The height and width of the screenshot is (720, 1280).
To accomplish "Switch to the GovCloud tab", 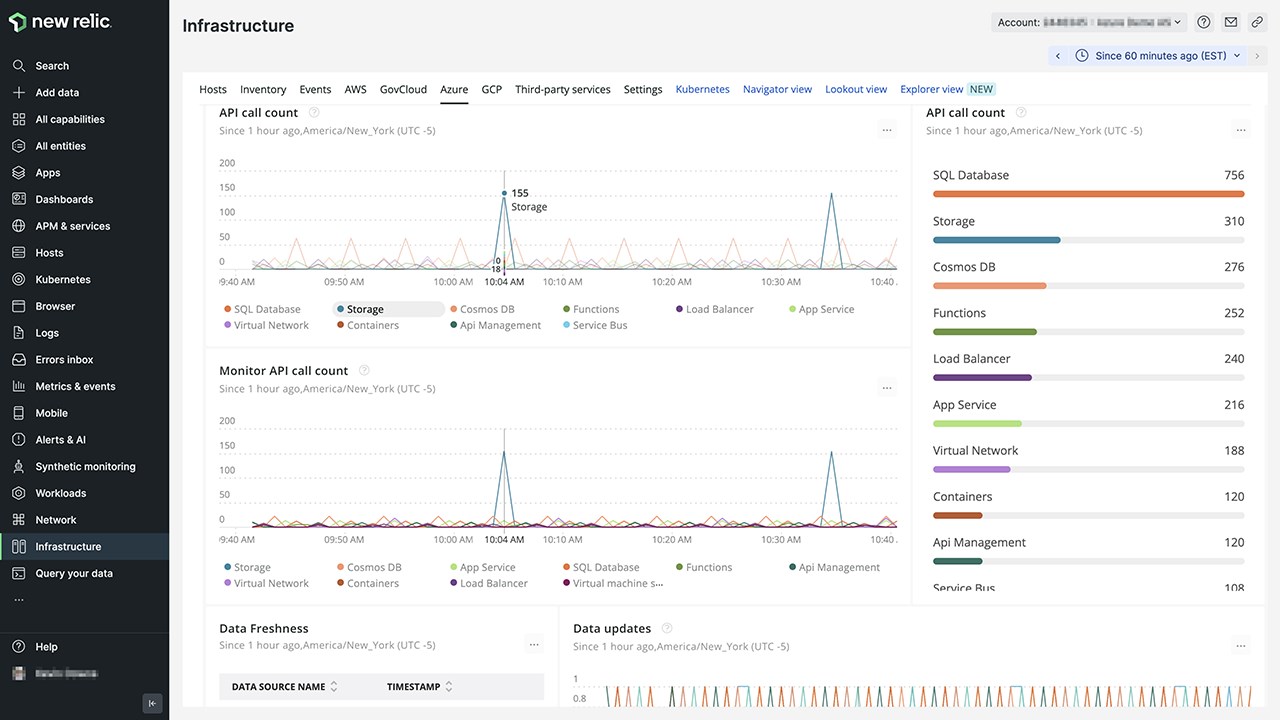I will click(x=403, y=89).
